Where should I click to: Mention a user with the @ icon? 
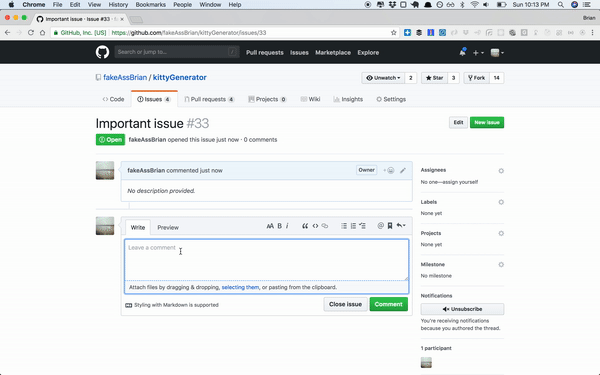pos(380,226)
